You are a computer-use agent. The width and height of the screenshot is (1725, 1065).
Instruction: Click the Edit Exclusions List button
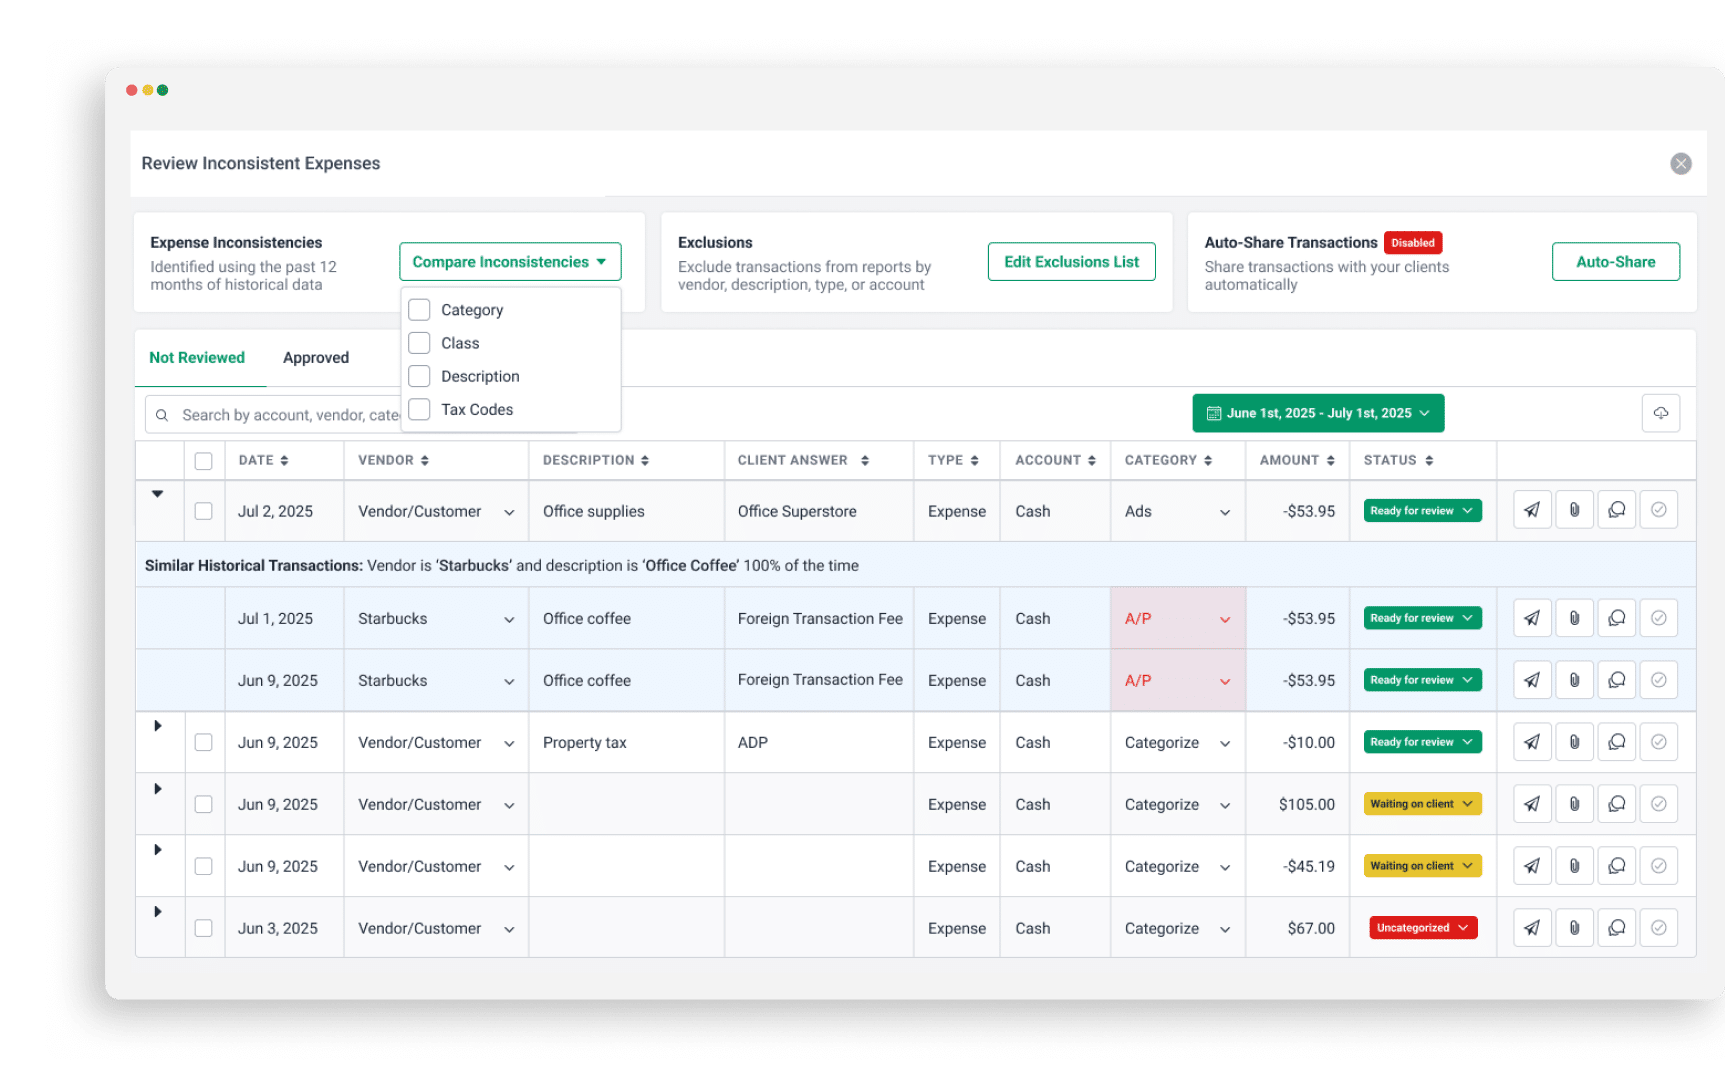1071,261
